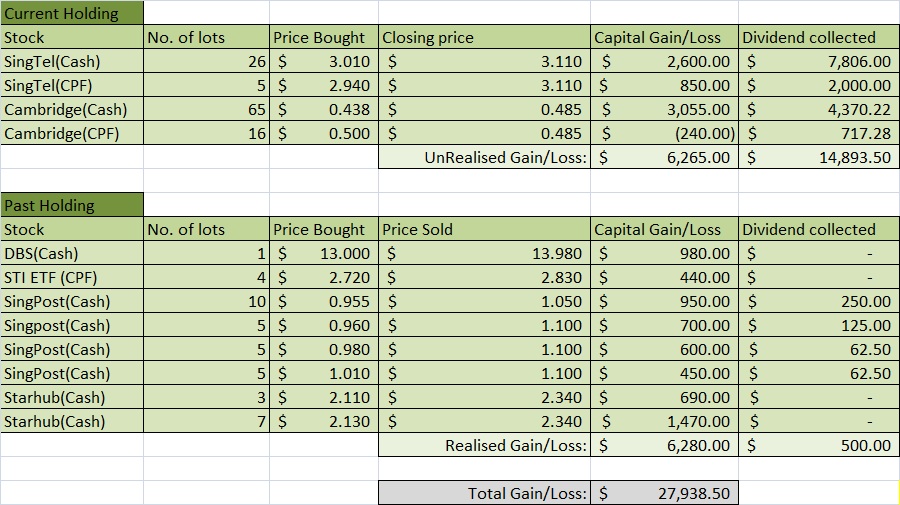Click DBS(Cash) price sold 13.980
The image size is (900, 505).
(485, 254)
